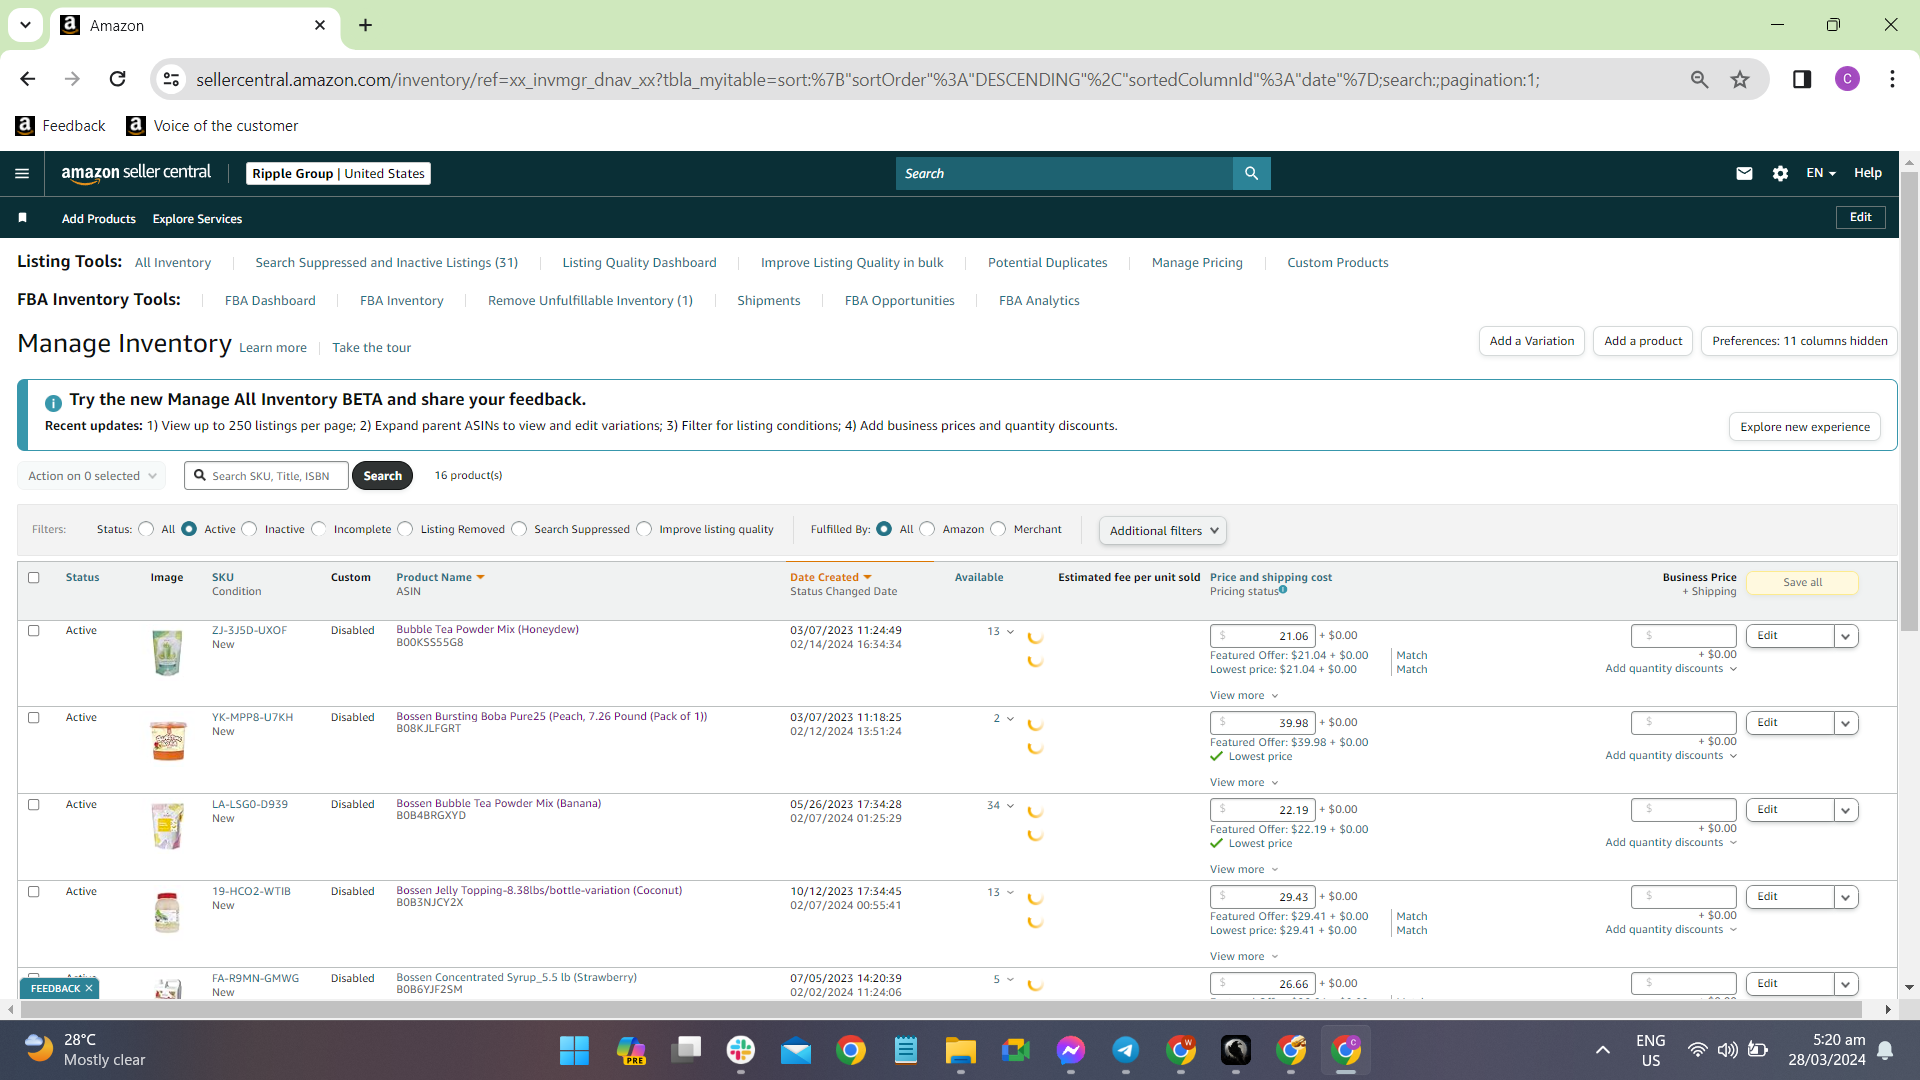Open Action on 0 selected dropdown
Screen dimensions: 1920x1080
point(92,476)
